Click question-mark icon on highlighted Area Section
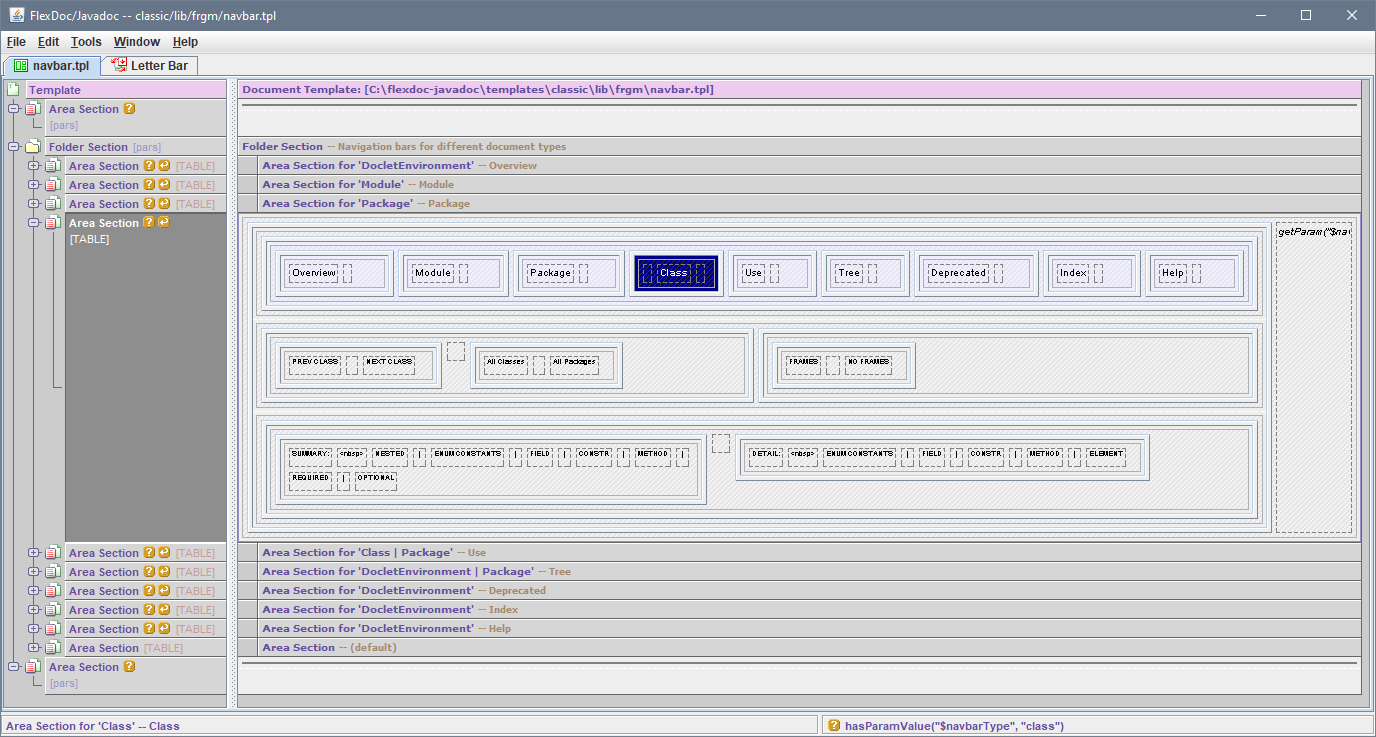 149,223
